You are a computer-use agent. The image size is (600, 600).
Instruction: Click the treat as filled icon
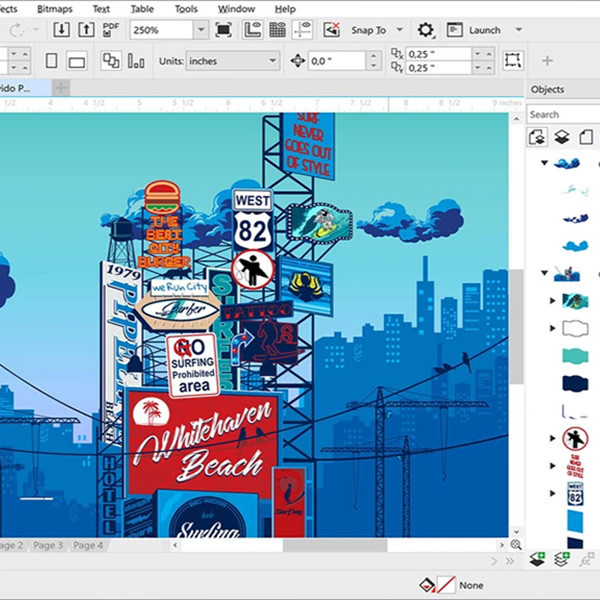pos(513,60)
